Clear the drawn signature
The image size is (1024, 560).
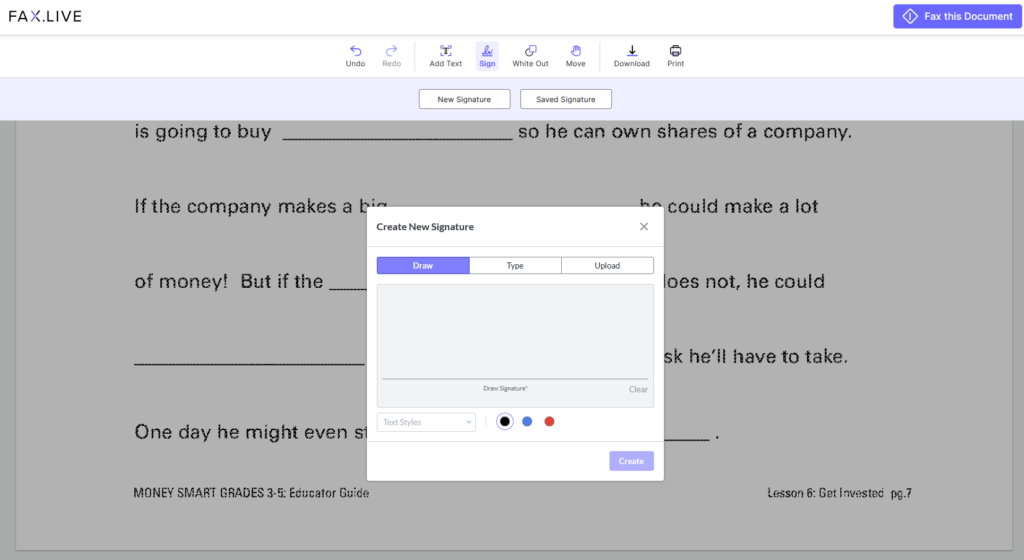(638, 390)
